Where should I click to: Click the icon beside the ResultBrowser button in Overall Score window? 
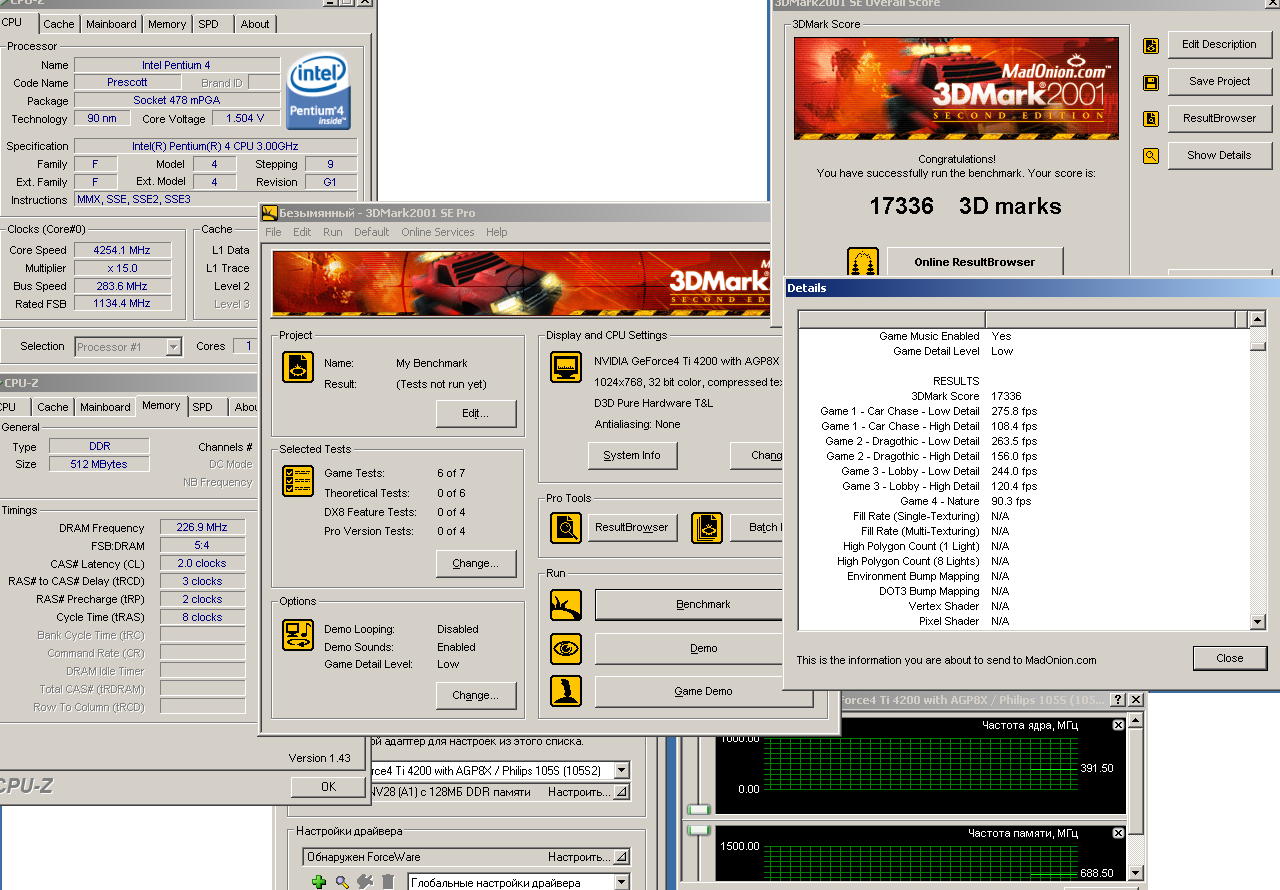(x=1151, y=119)
